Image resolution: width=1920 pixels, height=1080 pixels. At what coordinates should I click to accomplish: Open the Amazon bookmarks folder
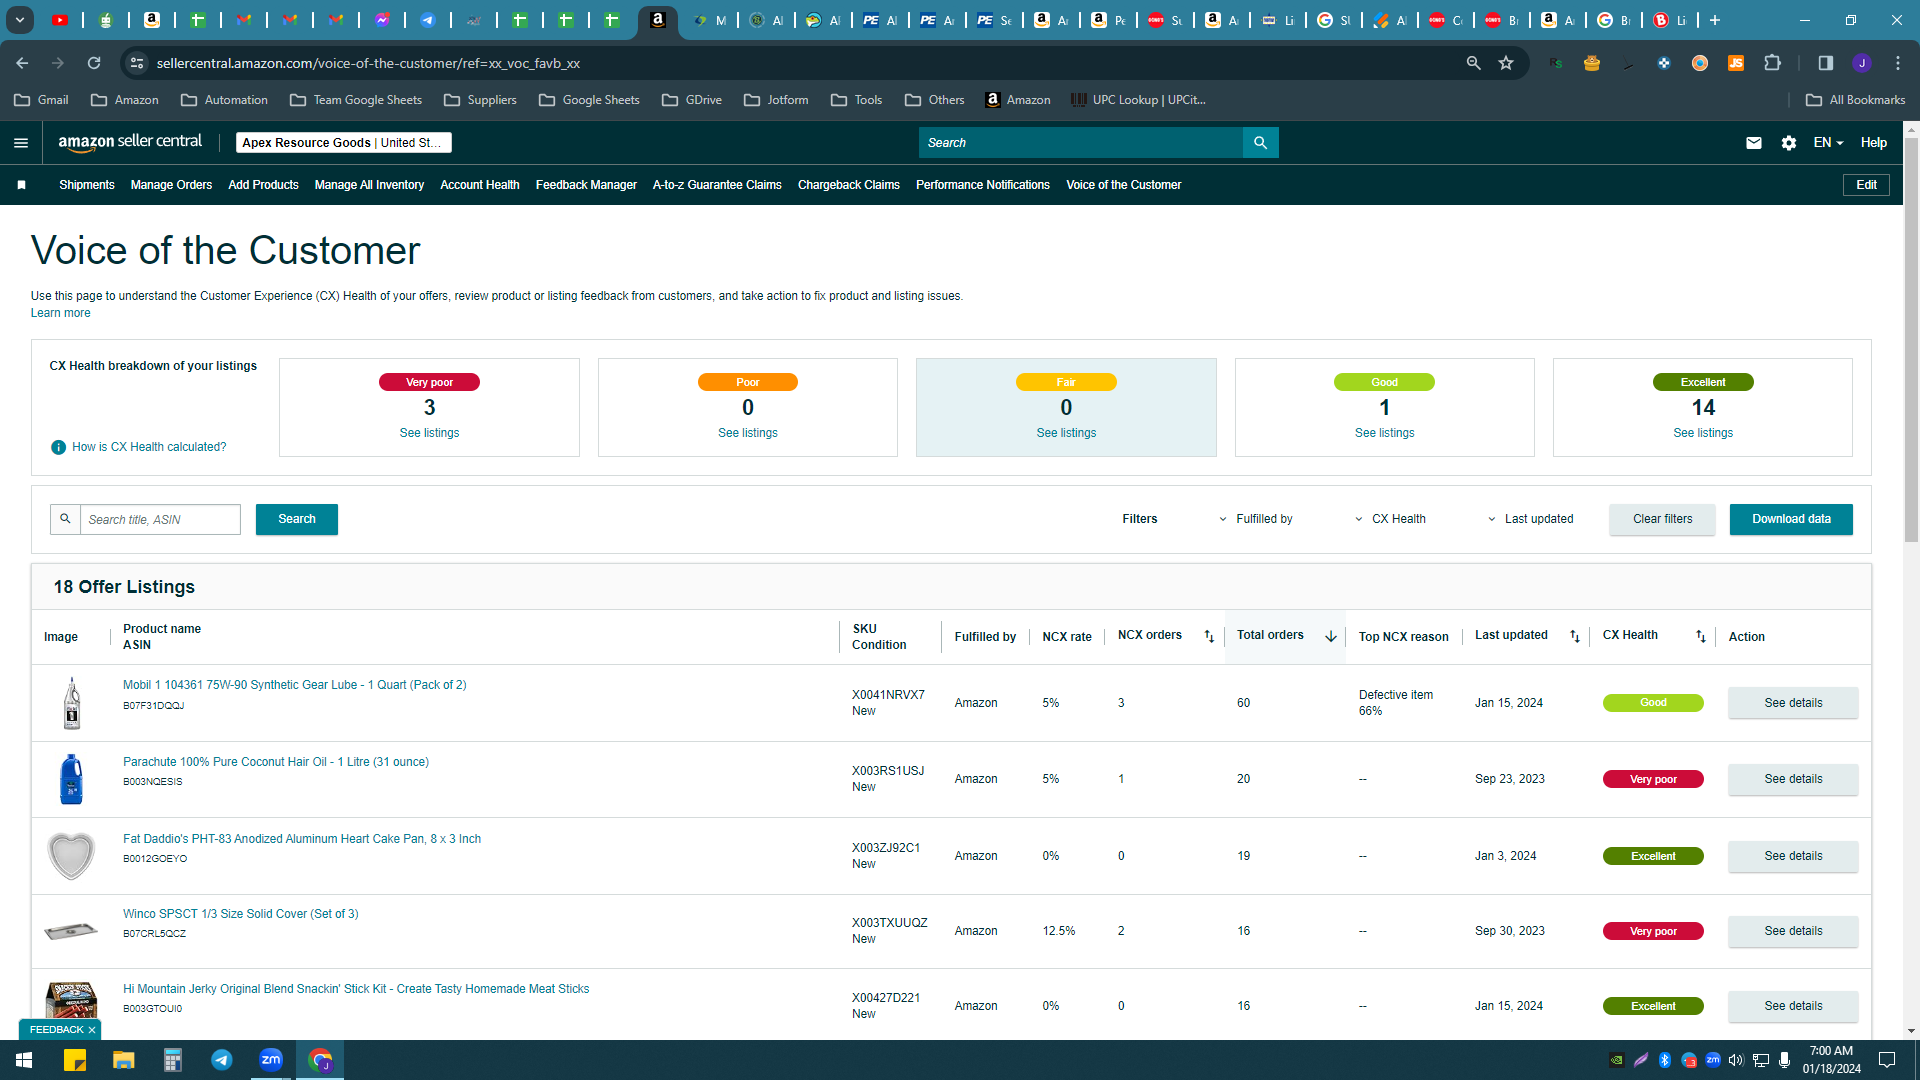pos(125,100)
